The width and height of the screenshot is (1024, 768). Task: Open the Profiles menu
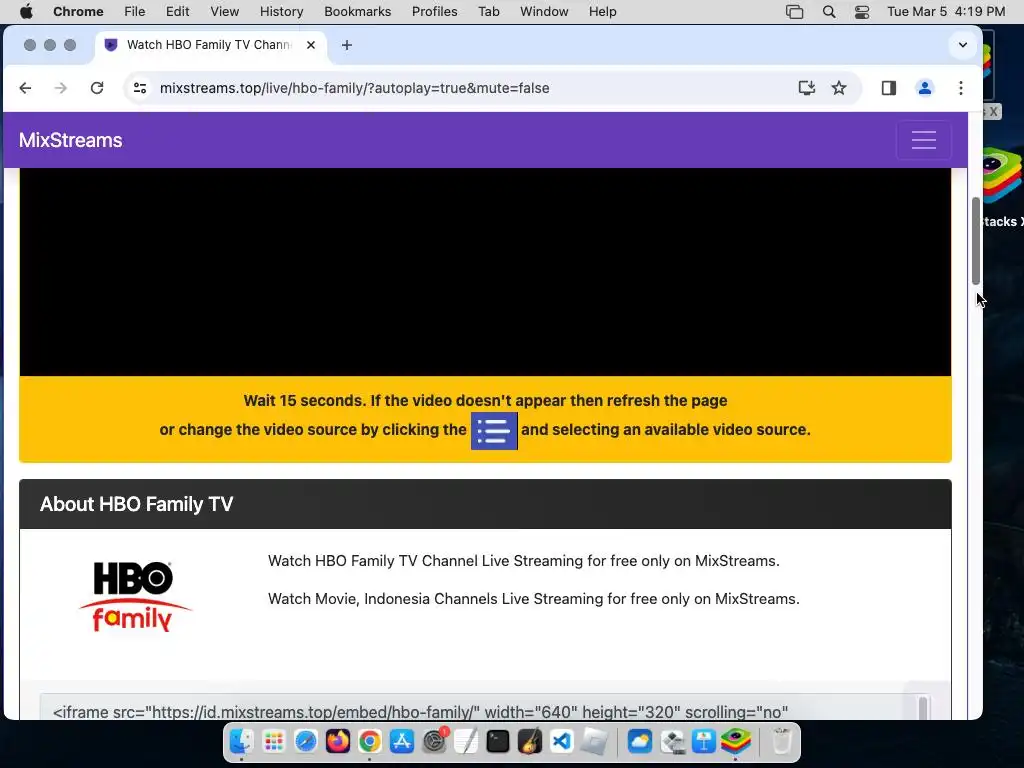(434, 12)
